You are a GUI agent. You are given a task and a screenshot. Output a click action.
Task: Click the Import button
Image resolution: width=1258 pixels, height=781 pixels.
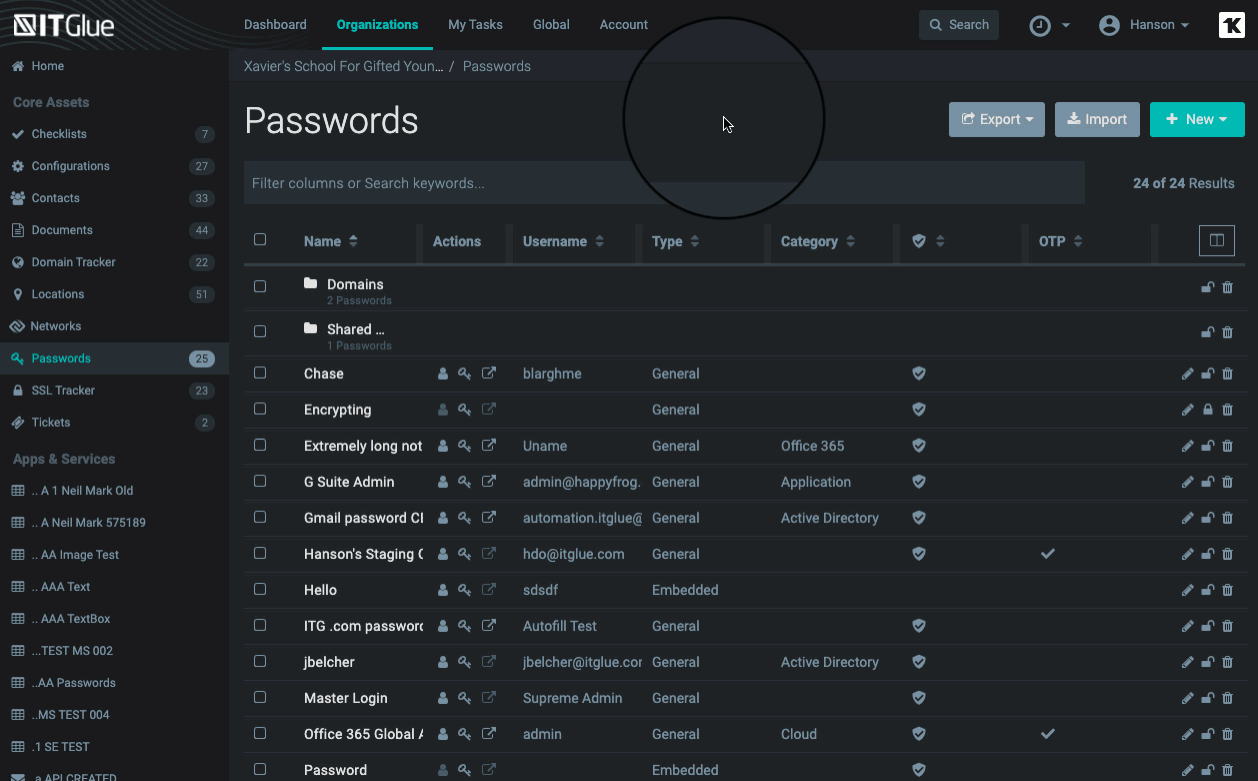point(1097,119)
